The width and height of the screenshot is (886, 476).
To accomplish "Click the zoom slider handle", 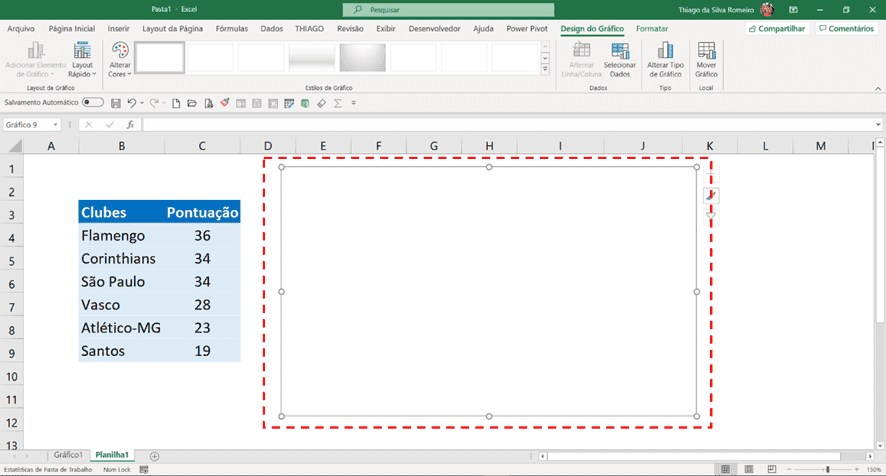I will click(828, 469).
